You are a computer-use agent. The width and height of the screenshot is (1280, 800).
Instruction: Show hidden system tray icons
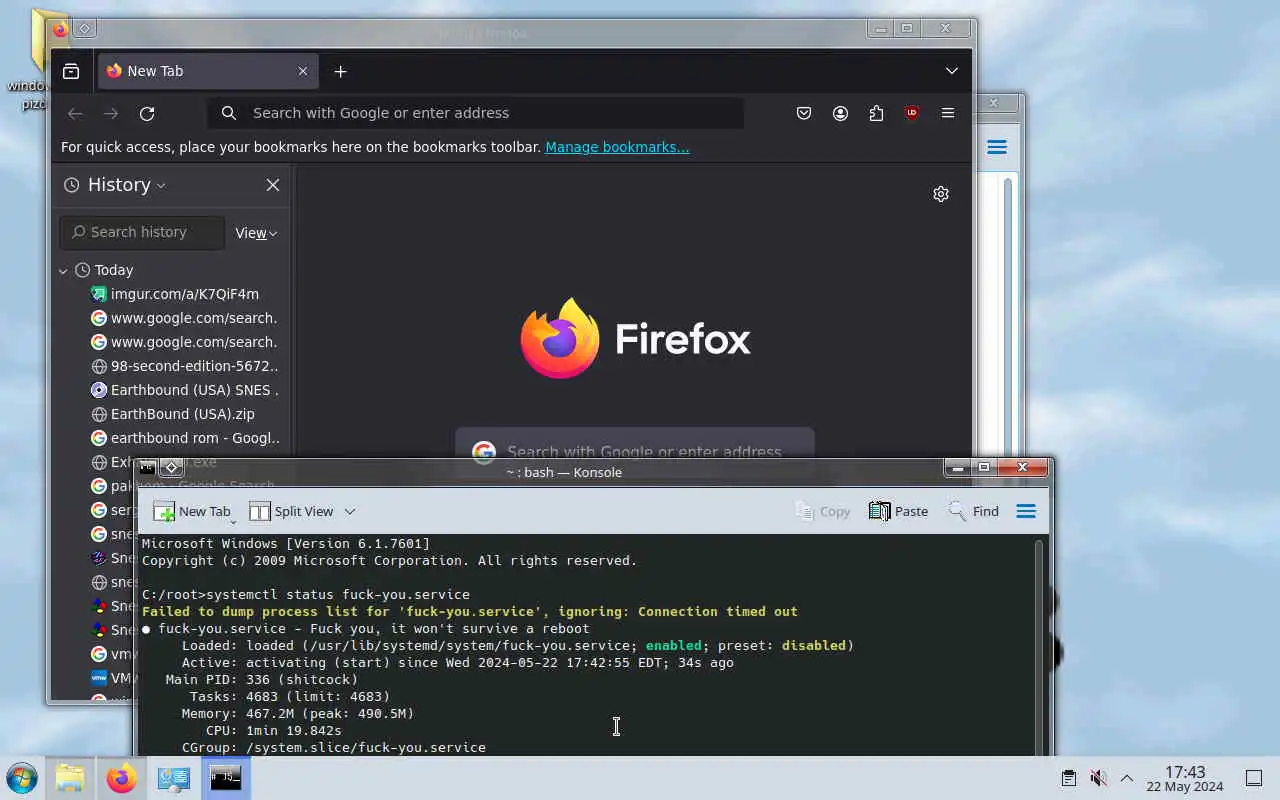pos(1127,778)
